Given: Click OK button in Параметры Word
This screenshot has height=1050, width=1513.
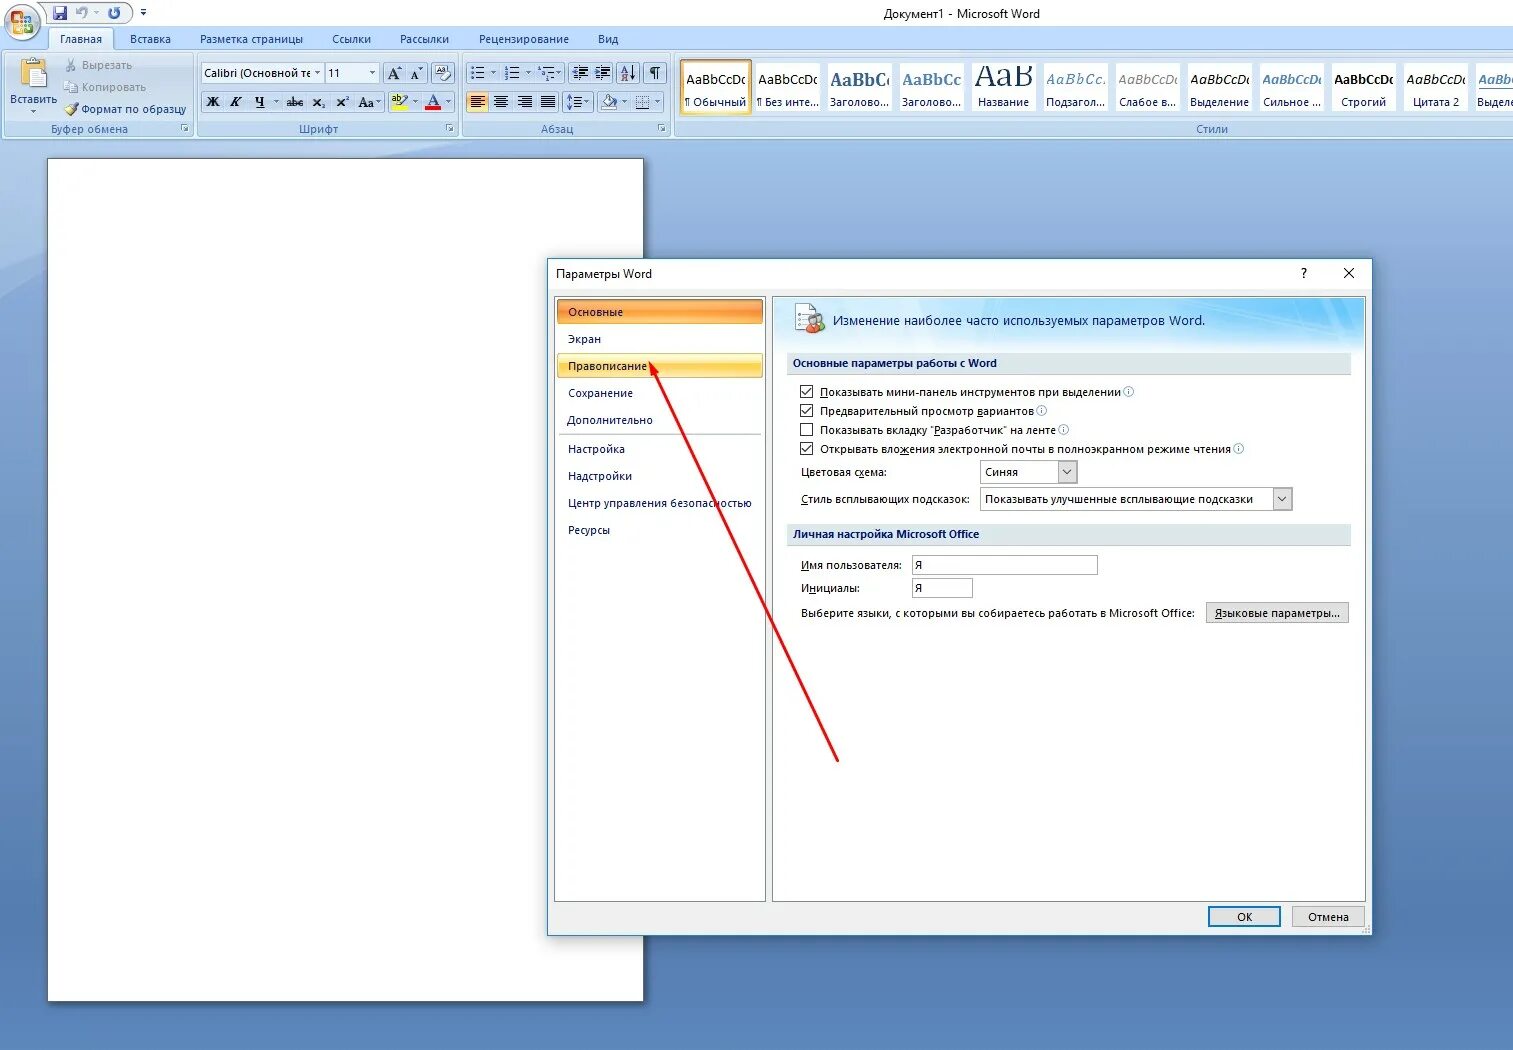Looking at the screenshot, I should pyautogui.click(x=1244, y=917).
